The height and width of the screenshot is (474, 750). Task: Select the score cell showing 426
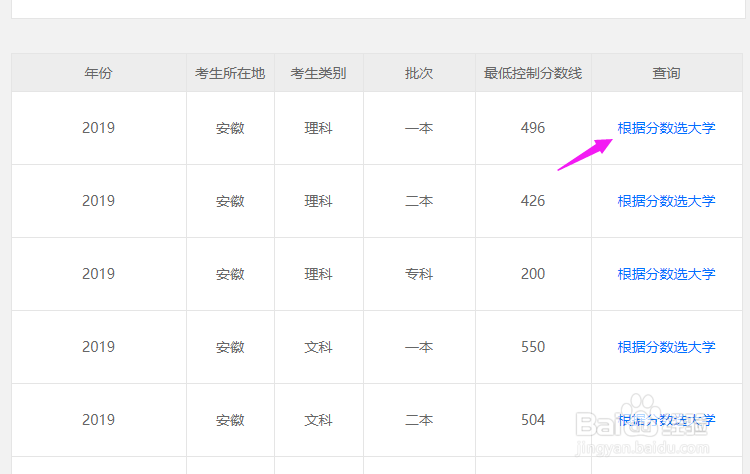coord(533,201)
